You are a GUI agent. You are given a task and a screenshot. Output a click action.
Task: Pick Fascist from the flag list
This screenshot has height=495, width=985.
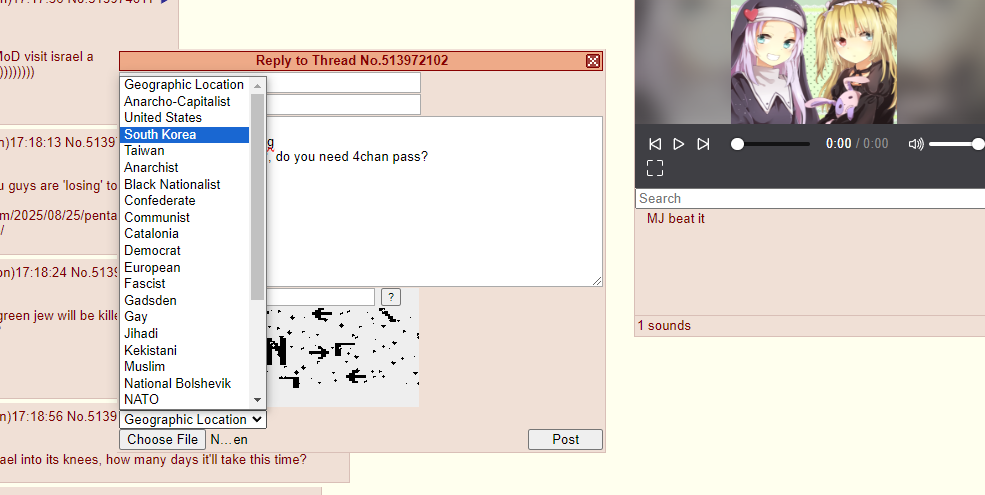(x=185, y=283)
